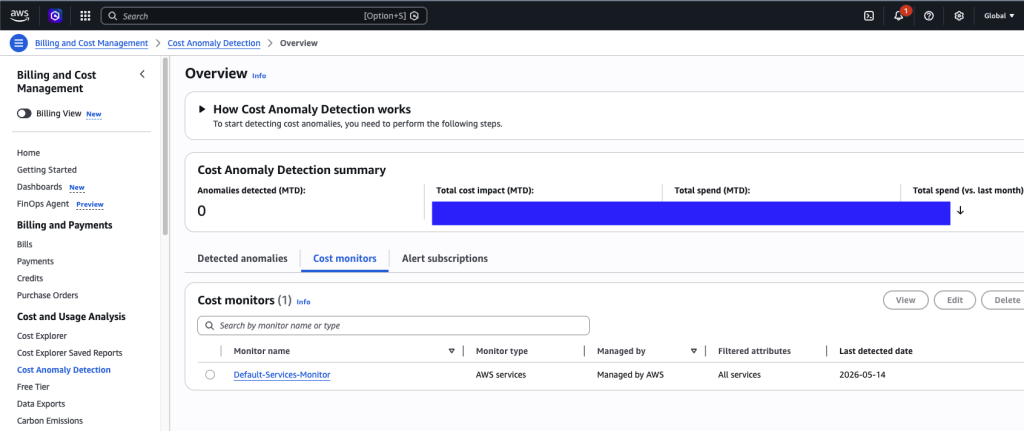The width and height of the screenshot is (1024, 431).
Task: Click Info link next to Overview
Action: (x=259, y=76)
